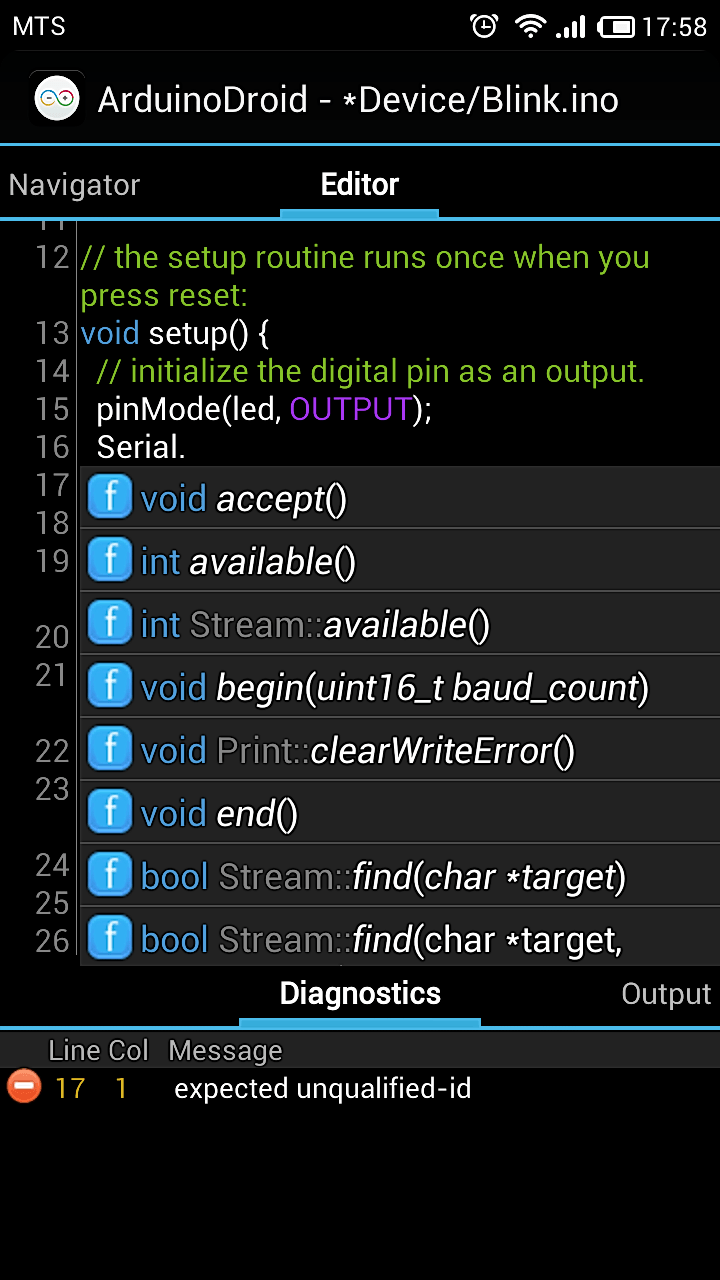
Task: Tap the pinMode(led, OUTPUT) code line
Action: pos(264,409)
